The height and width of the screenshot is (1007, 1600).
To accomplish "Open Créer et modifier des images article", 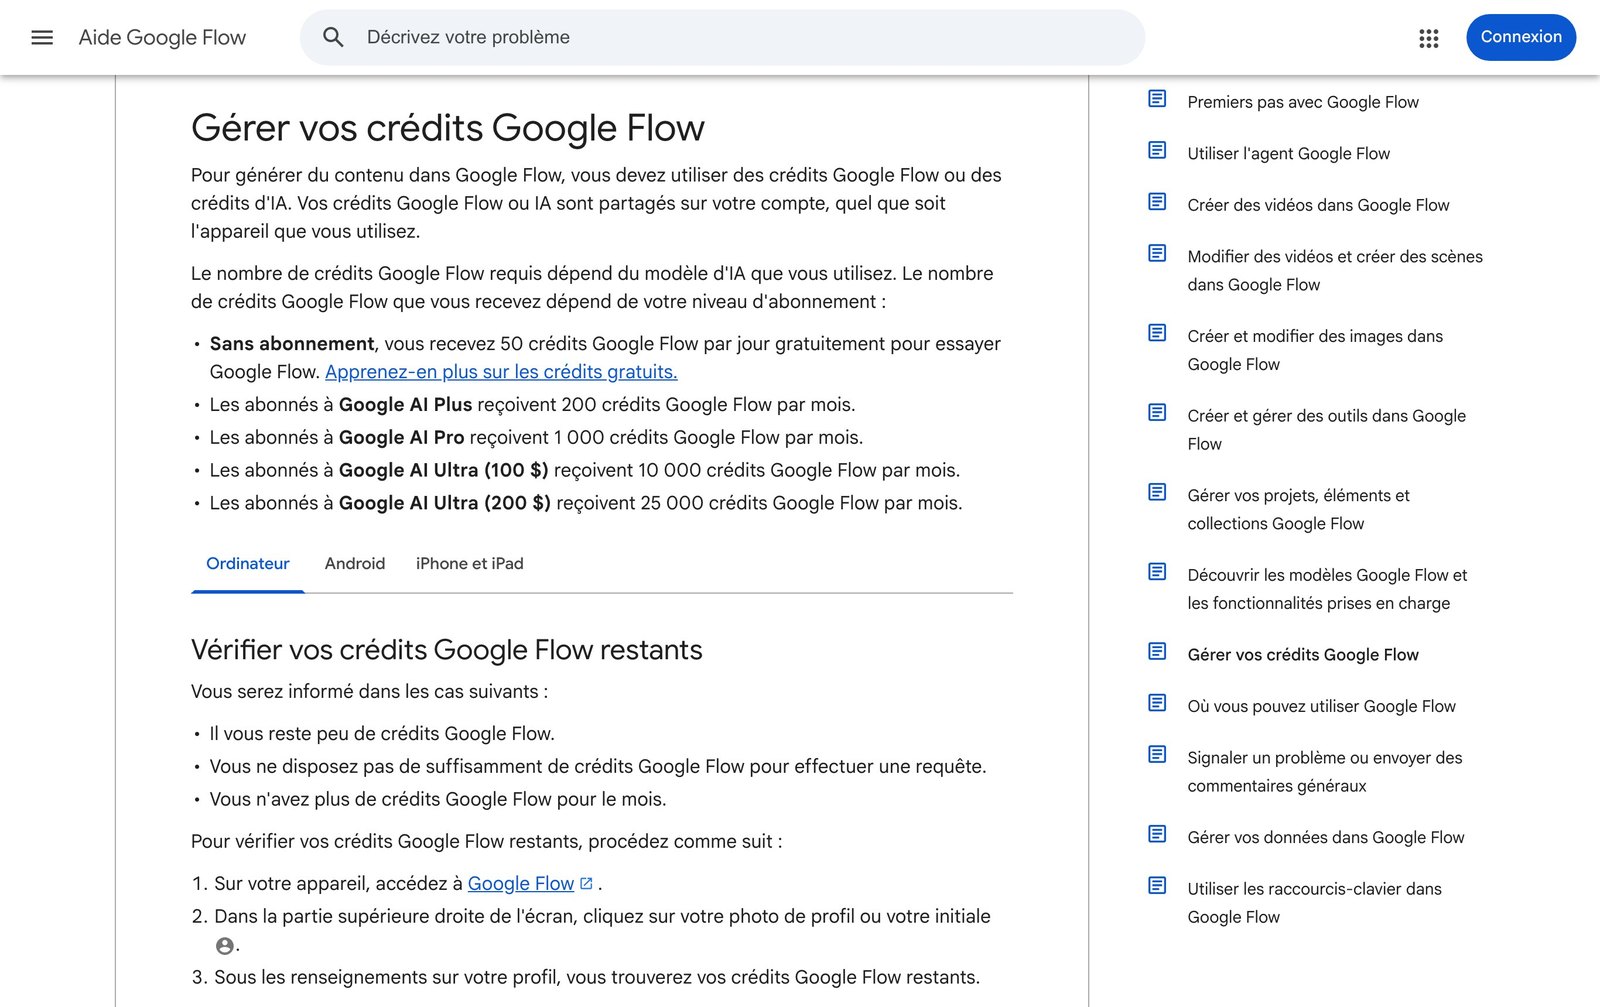I will (x=1315, y=350).
